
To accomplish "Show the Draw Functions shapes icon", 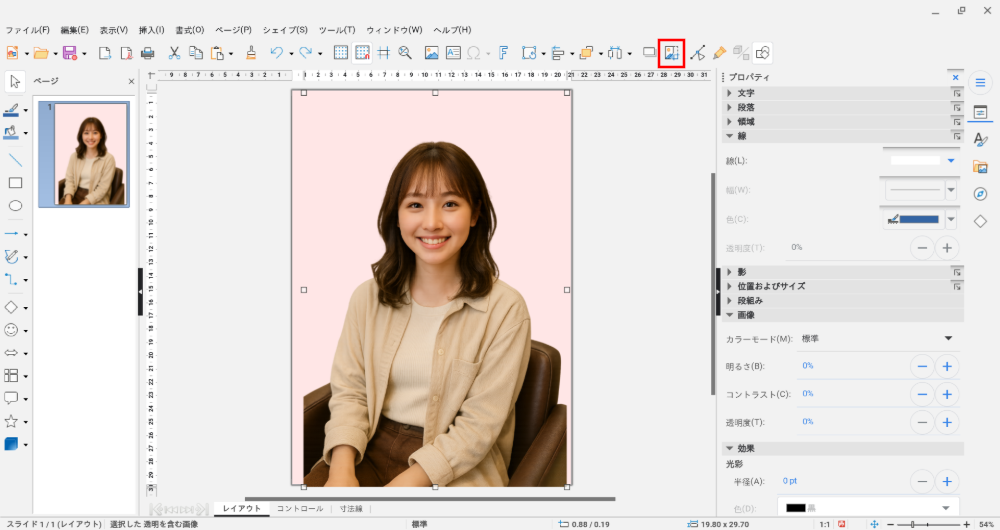I will [762, 53].
